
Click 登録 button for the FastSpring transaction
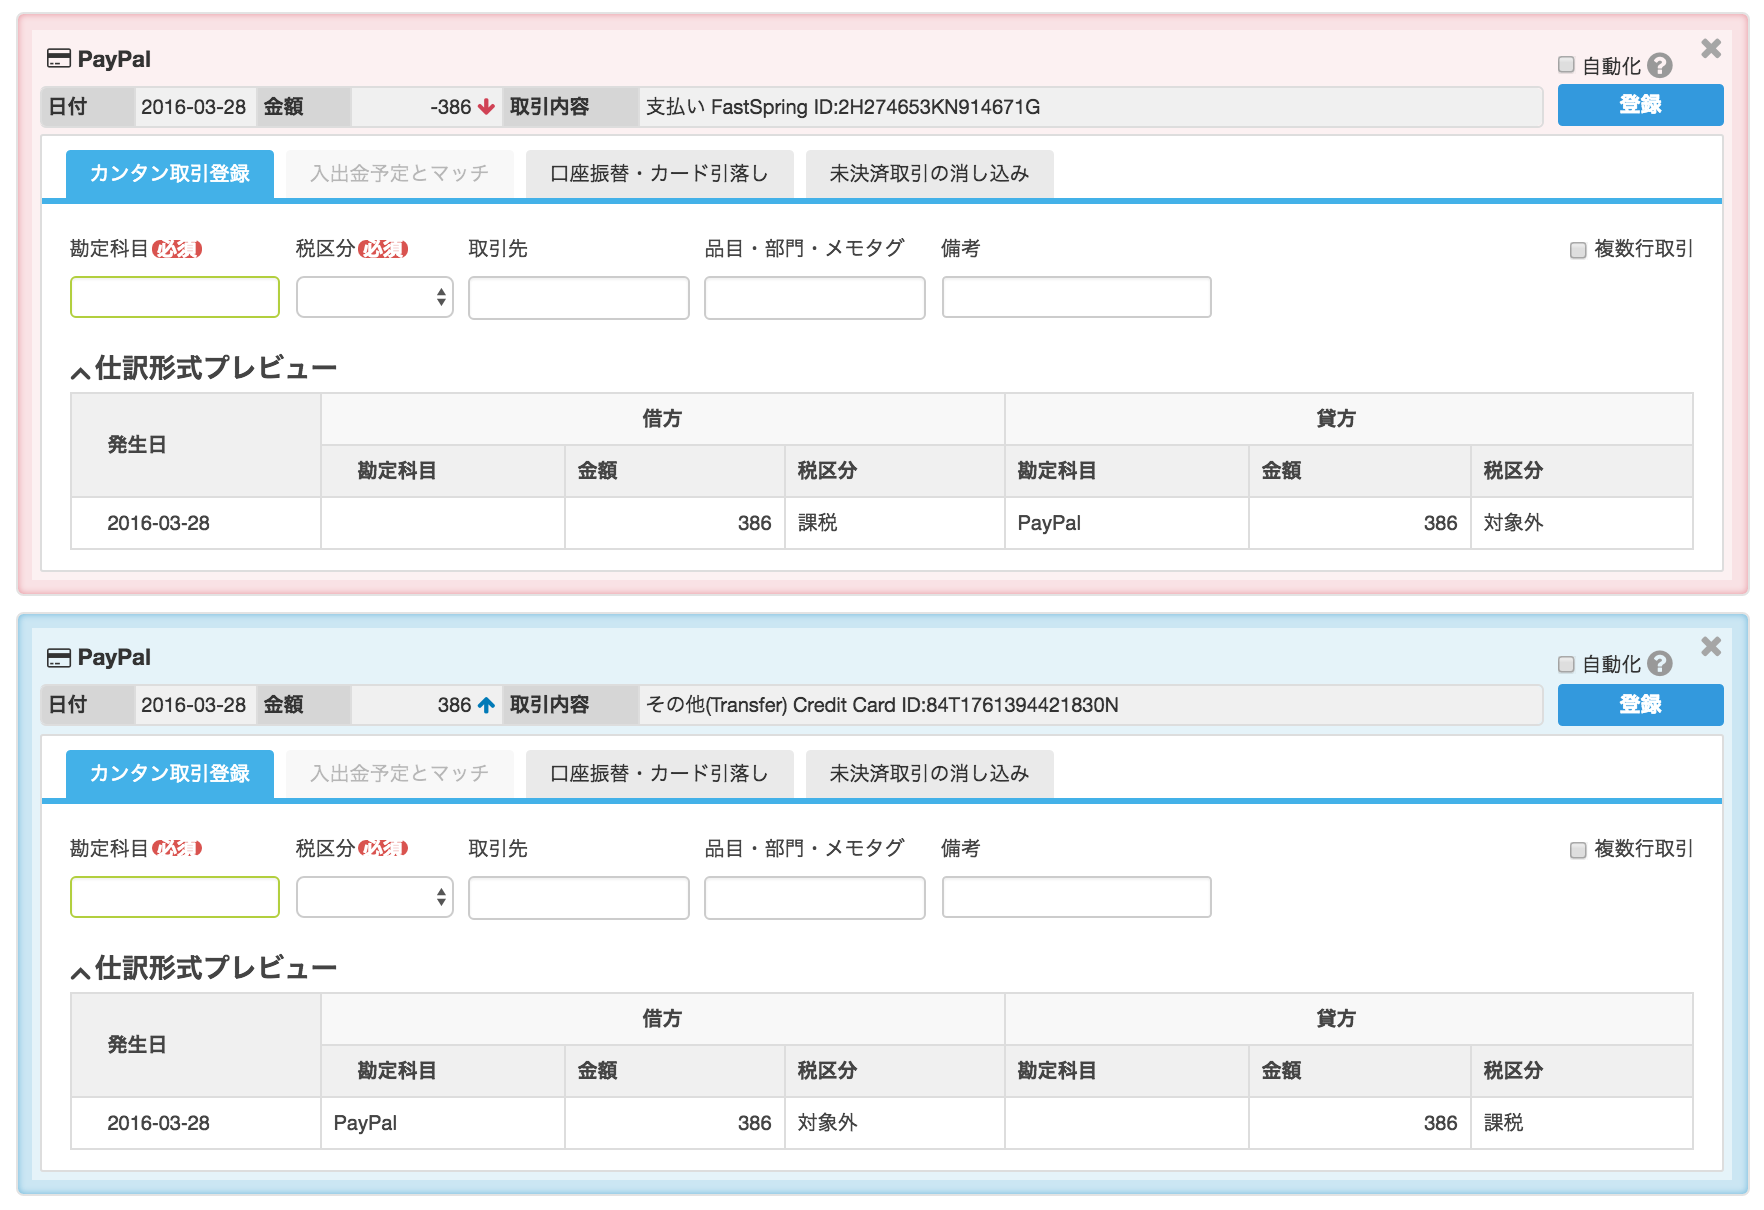click(1640, 105)
